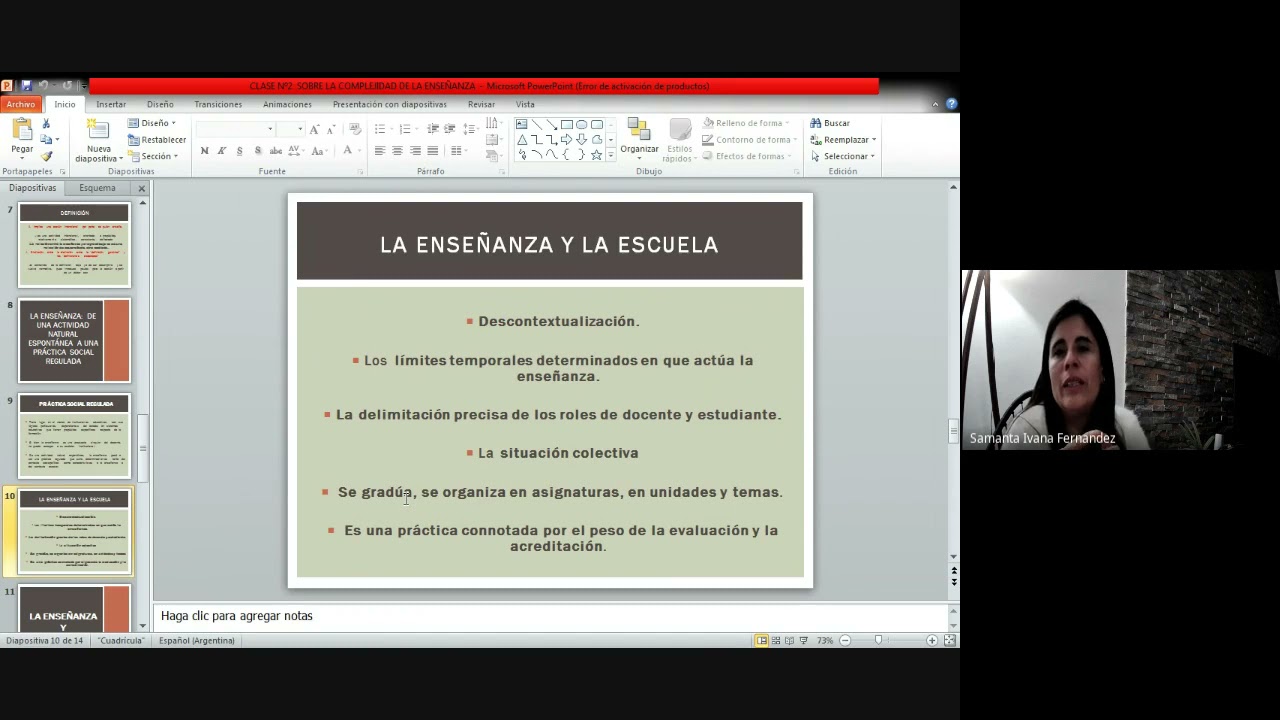Pick the Right Arrow block shape
This screenshot has height=720, width=1280.
click(566, 140)
